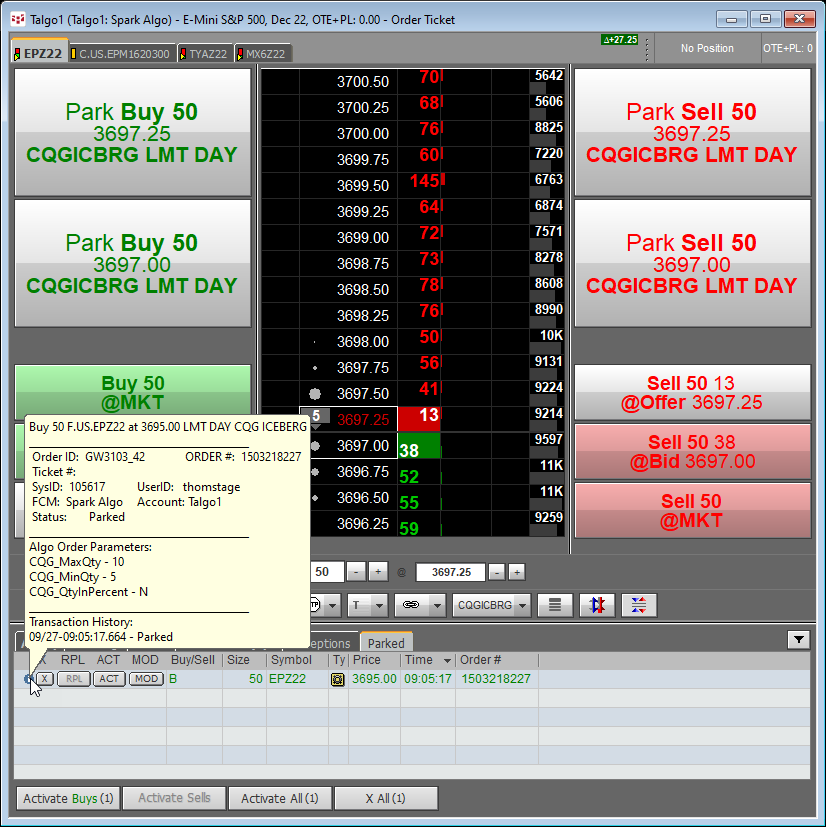Click the link icon in the toolbar

410,605
